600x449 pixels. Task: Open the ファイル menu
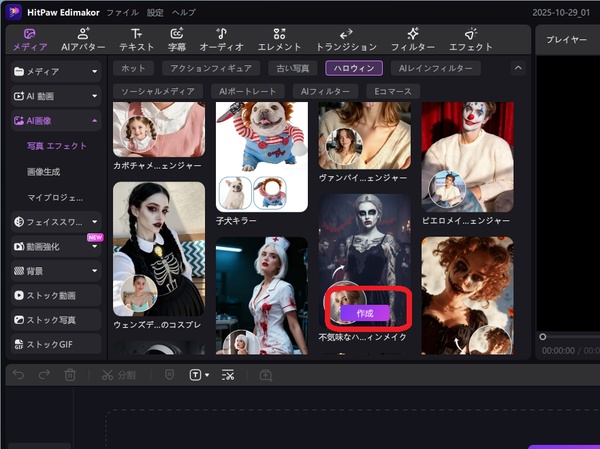point(122,12)
